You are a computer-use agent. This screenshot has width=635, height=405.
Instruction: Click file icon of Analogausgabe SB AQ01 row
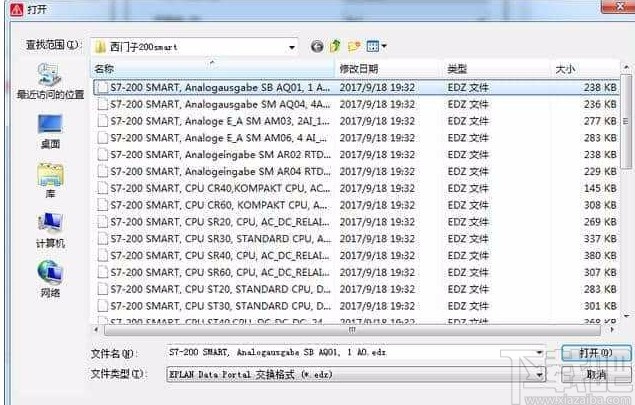(x=103, y=87)
